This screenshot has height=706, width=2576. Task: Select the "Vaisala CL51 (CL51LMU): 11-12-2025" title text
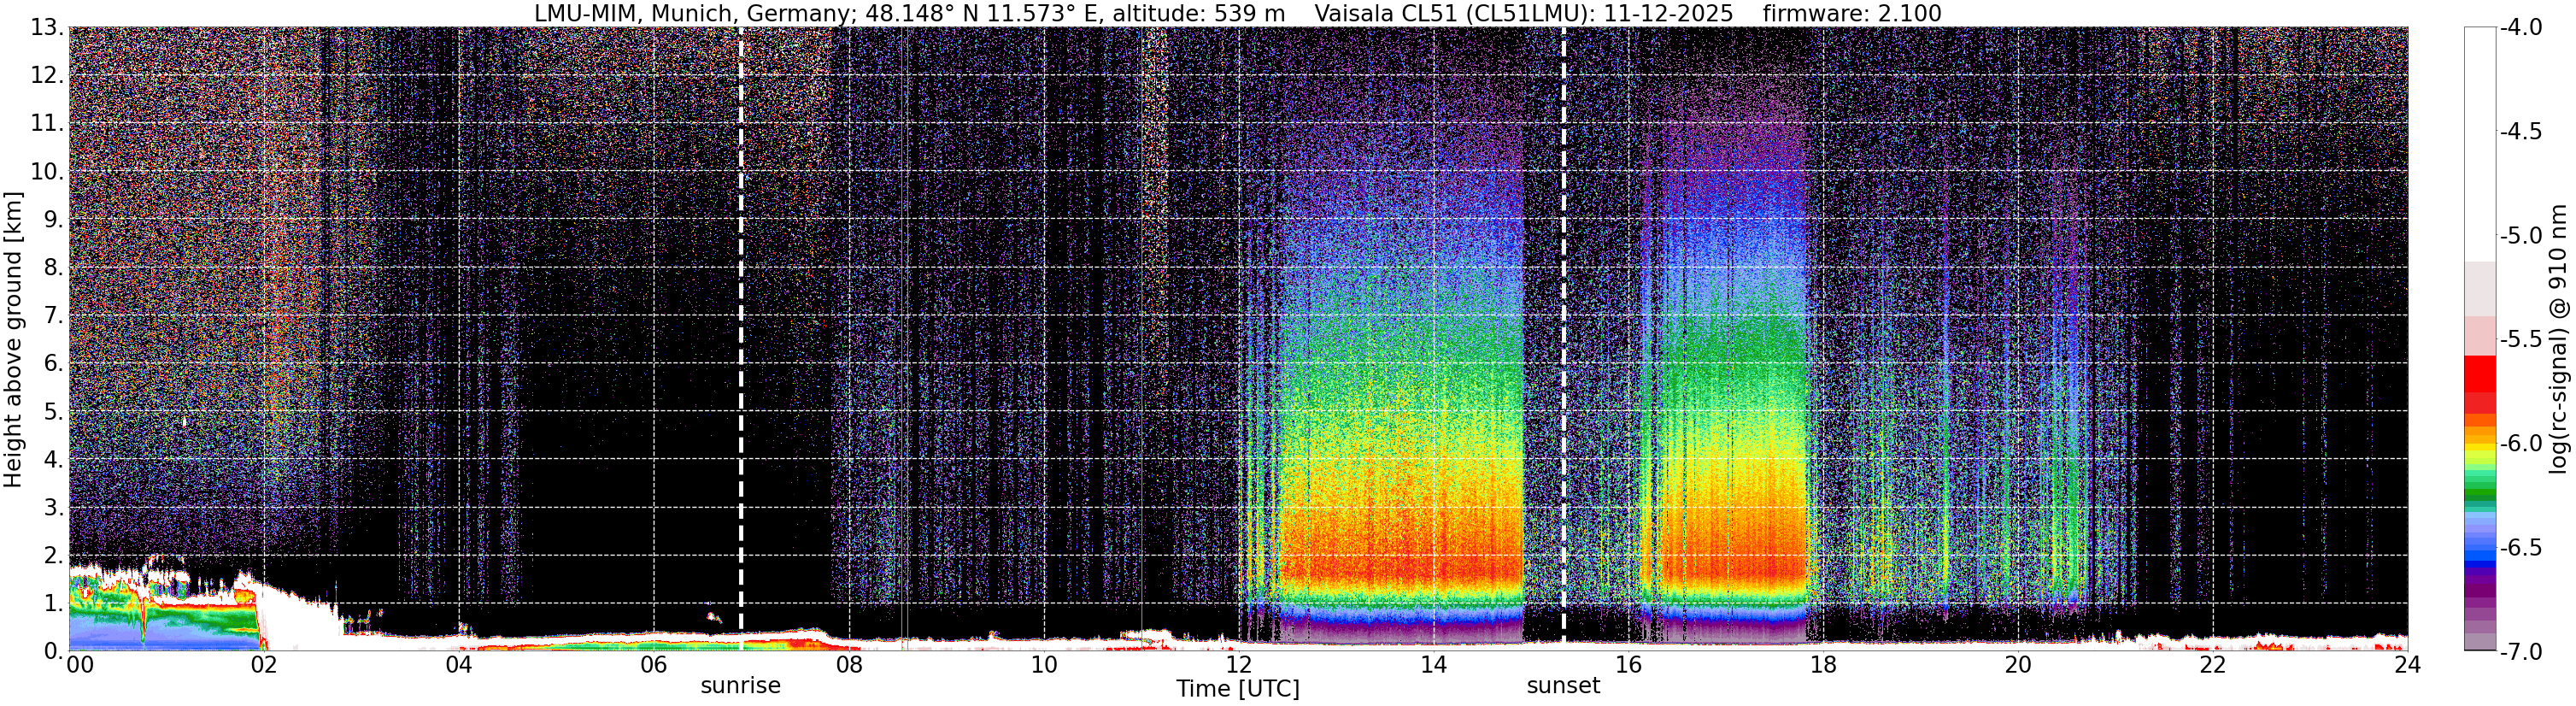click(x=1523, y=13)
